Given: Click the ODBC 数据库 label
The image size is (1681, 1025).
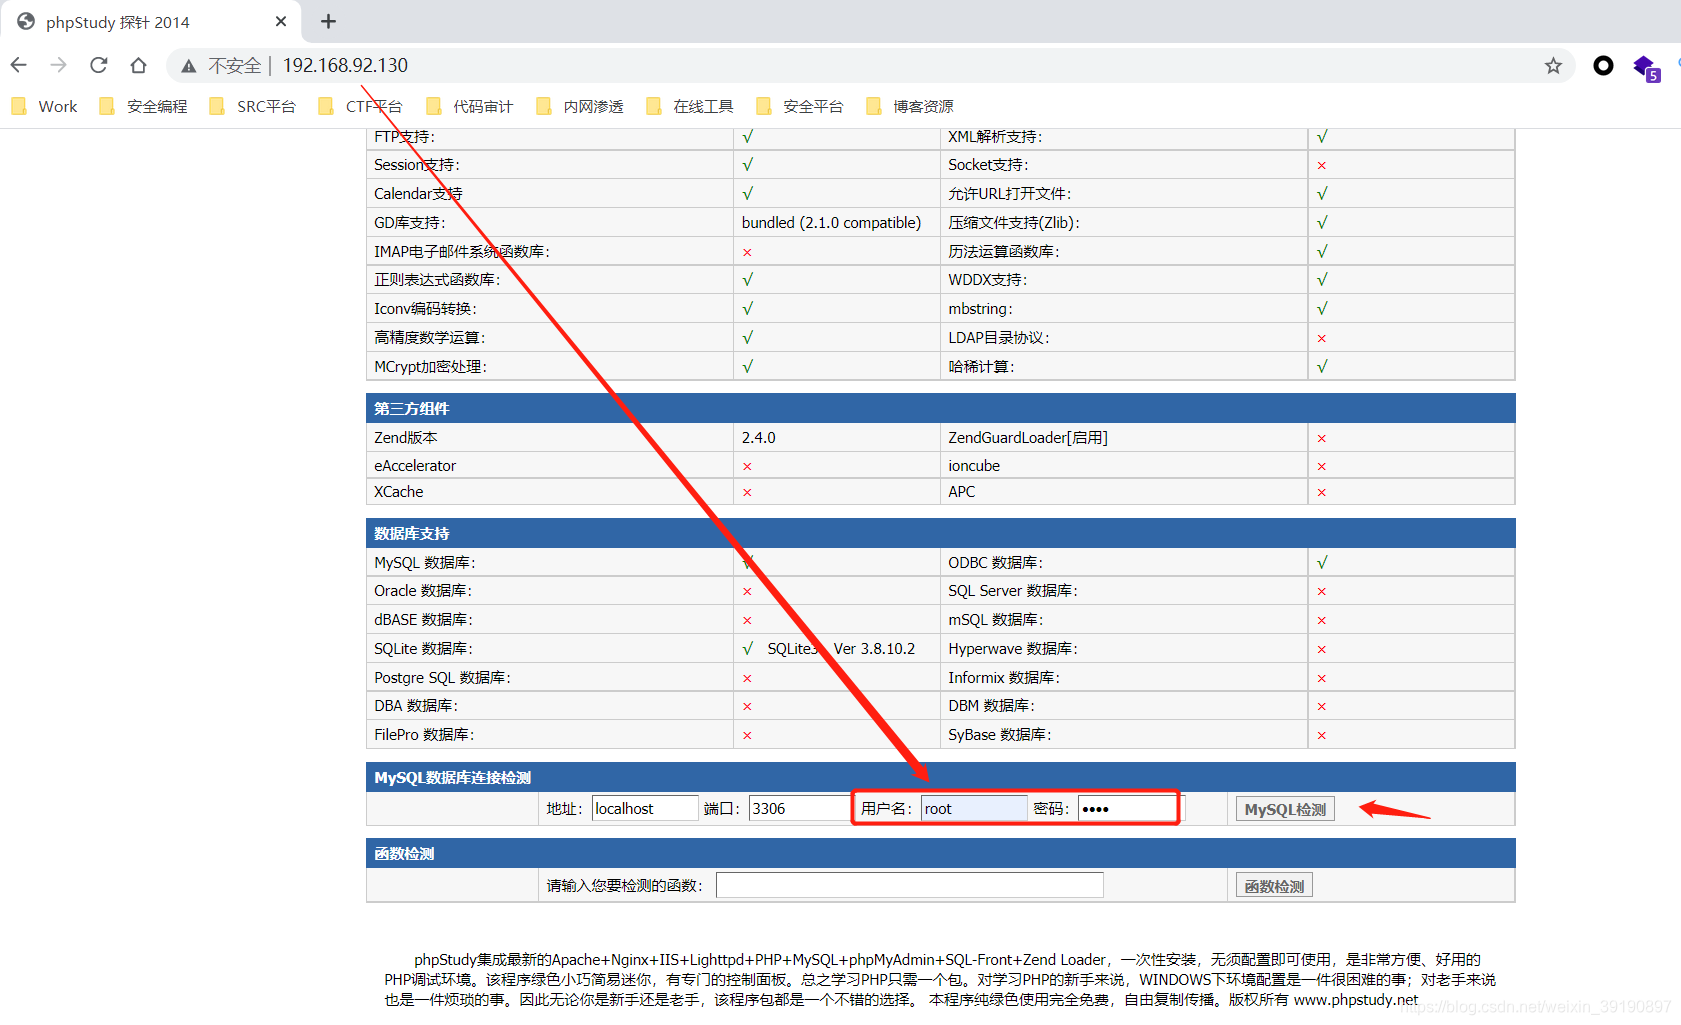Looking at the screenshot, I should click(x=995, y=562).
